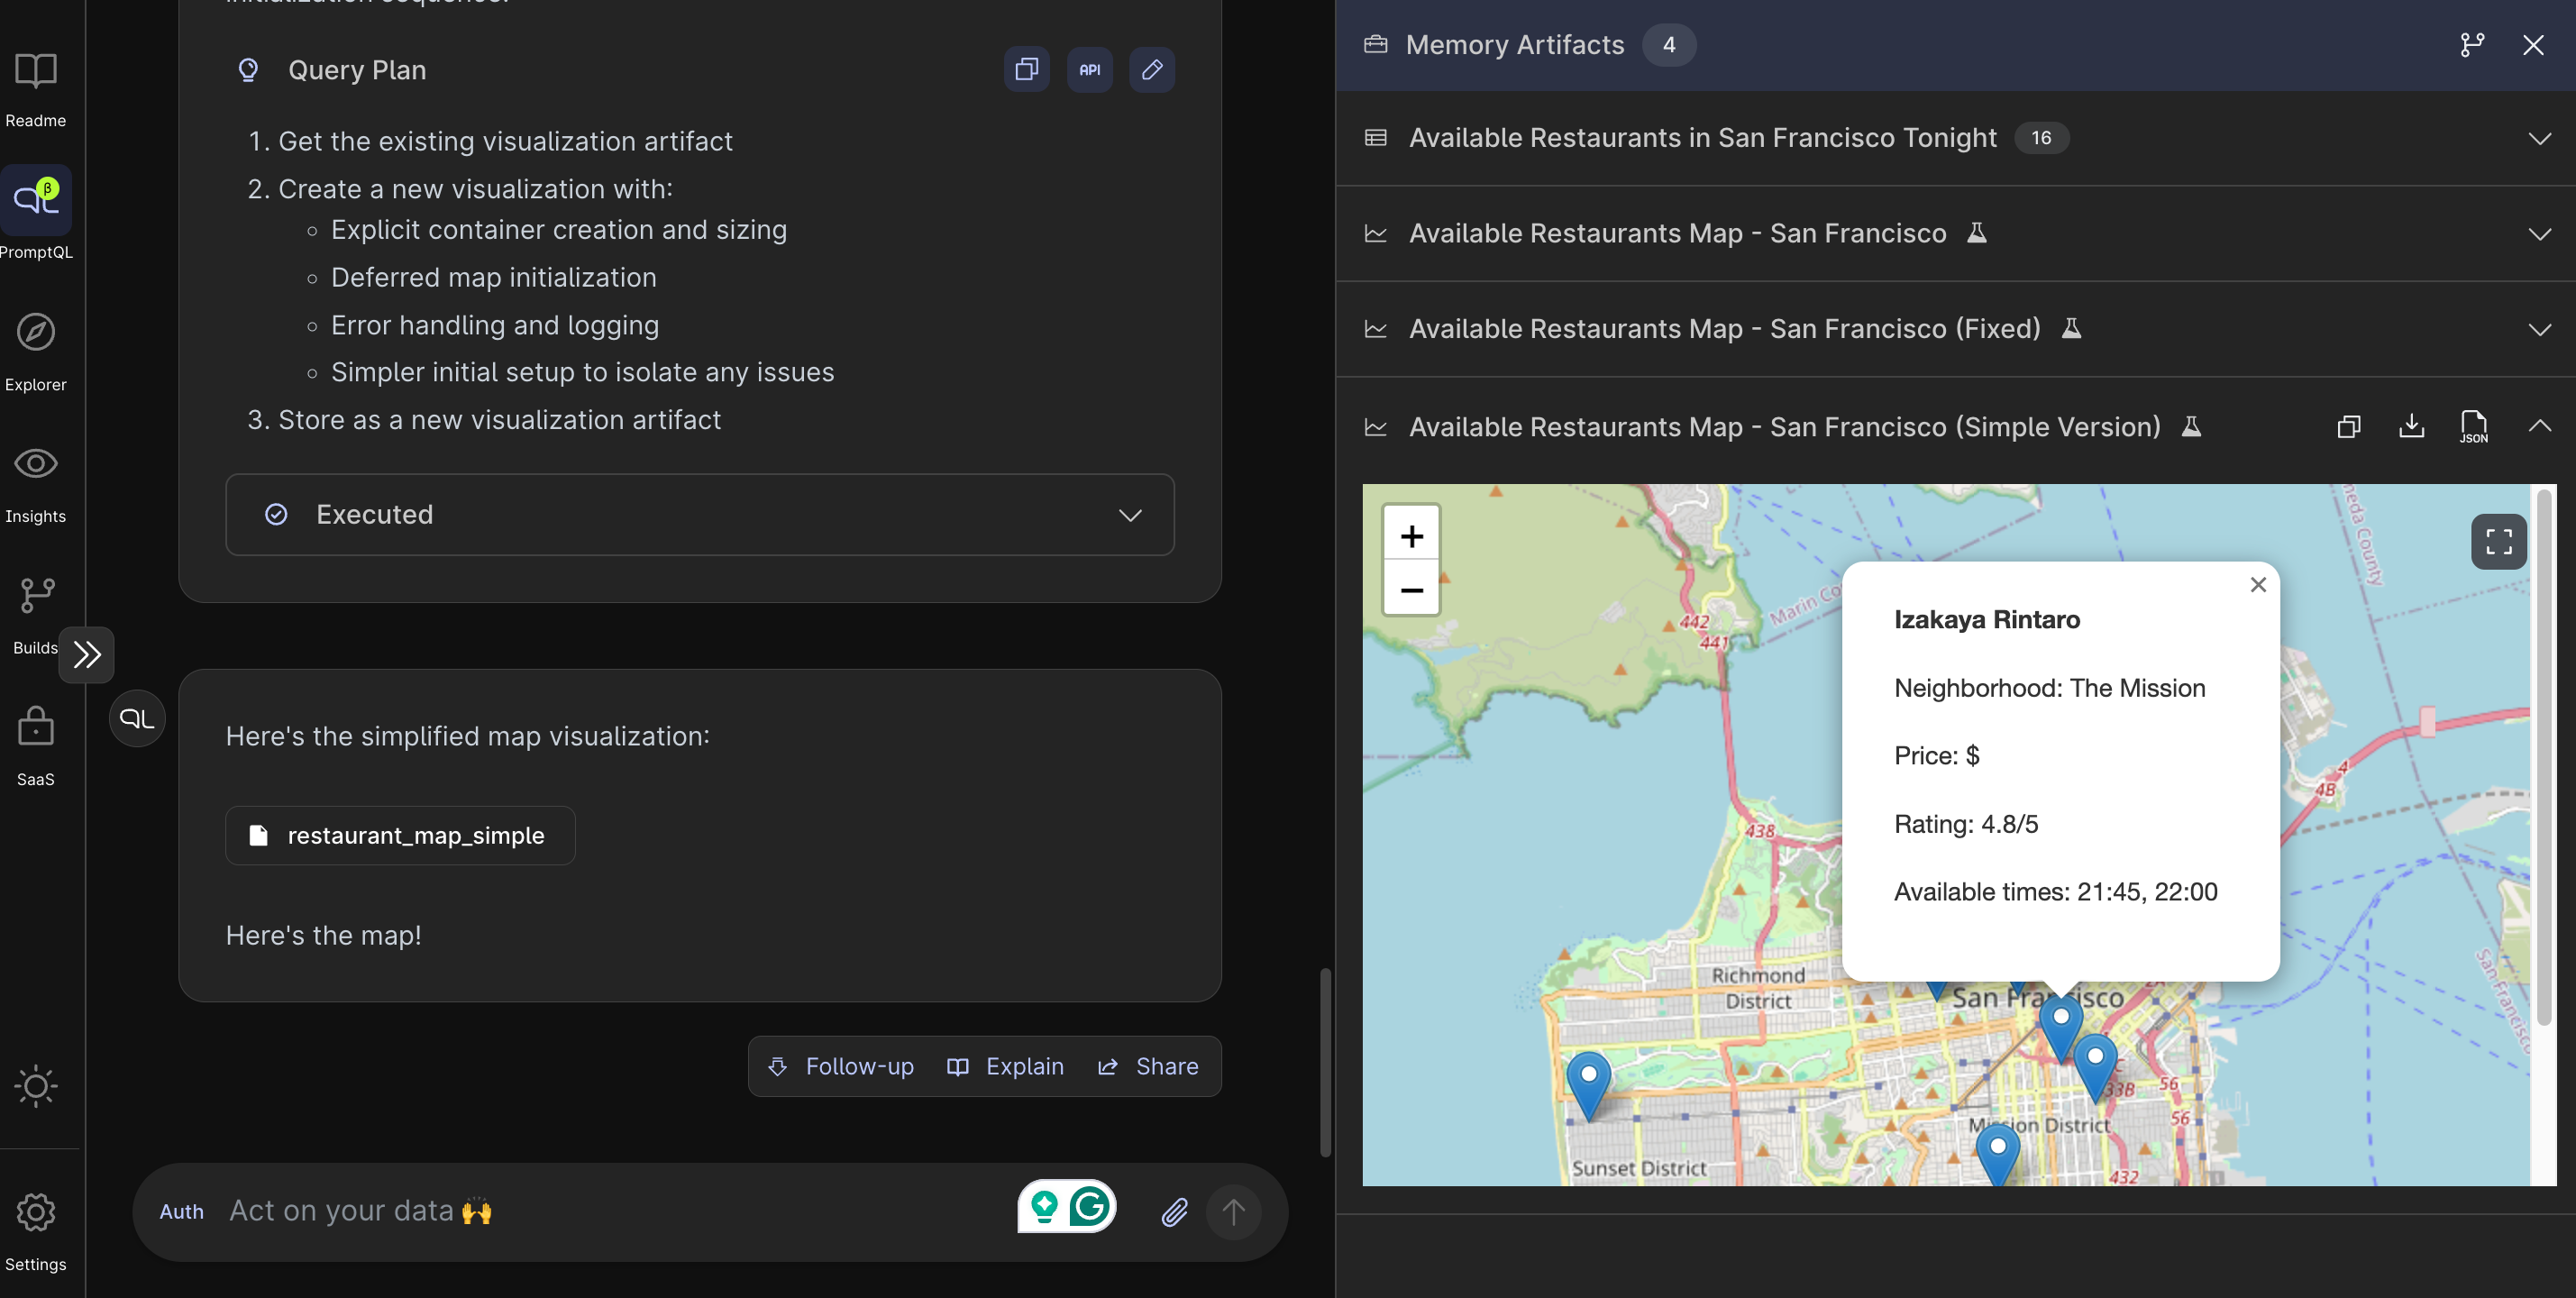
Task: Open the Explorer sidebar tab
Action: (x=36, y=351)
